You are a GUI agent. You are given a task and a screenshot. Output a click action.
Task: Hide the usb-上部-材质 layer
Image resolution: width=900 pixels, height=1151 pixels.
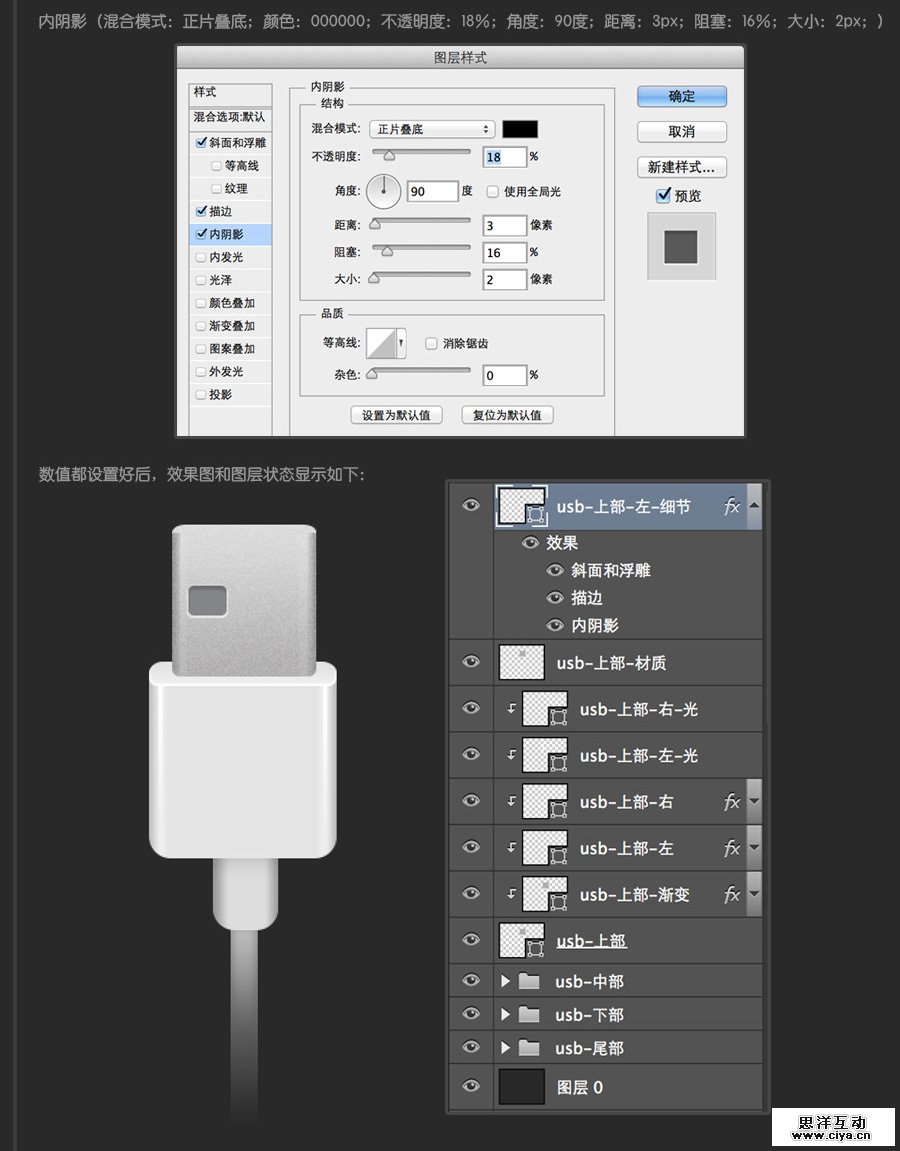pyautogui.click(x=470, y=661)
